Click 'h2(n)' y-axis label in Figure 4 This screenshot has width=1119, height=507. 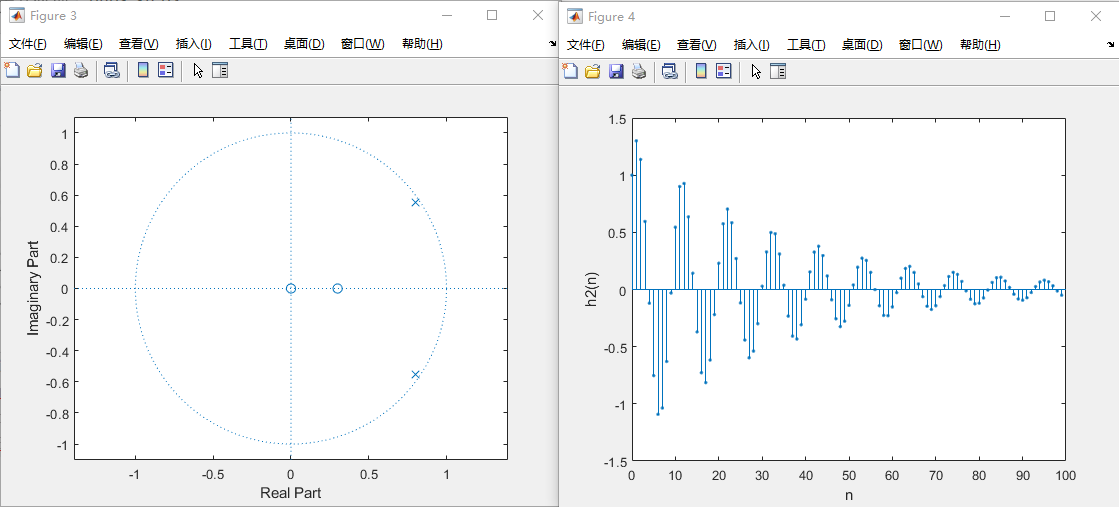591,290
